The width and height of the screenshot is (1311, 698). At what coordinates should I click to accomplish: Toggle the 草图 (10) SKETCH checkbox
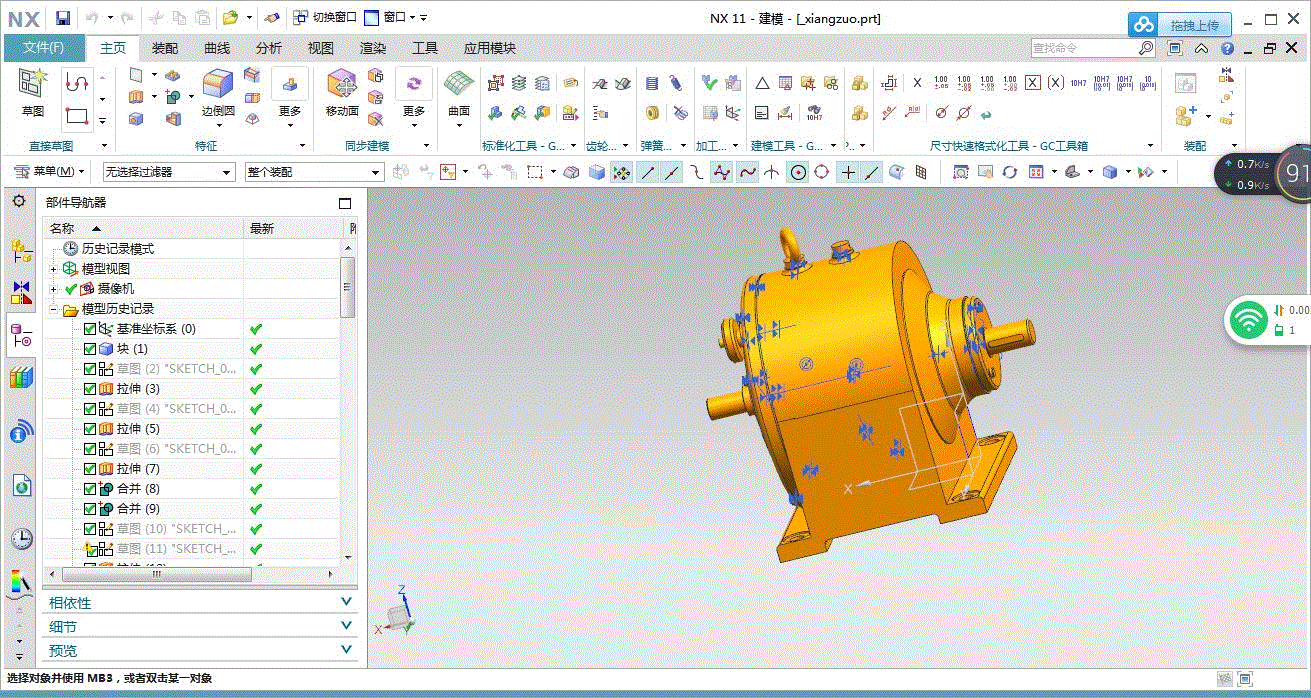(x=90, y=529)
